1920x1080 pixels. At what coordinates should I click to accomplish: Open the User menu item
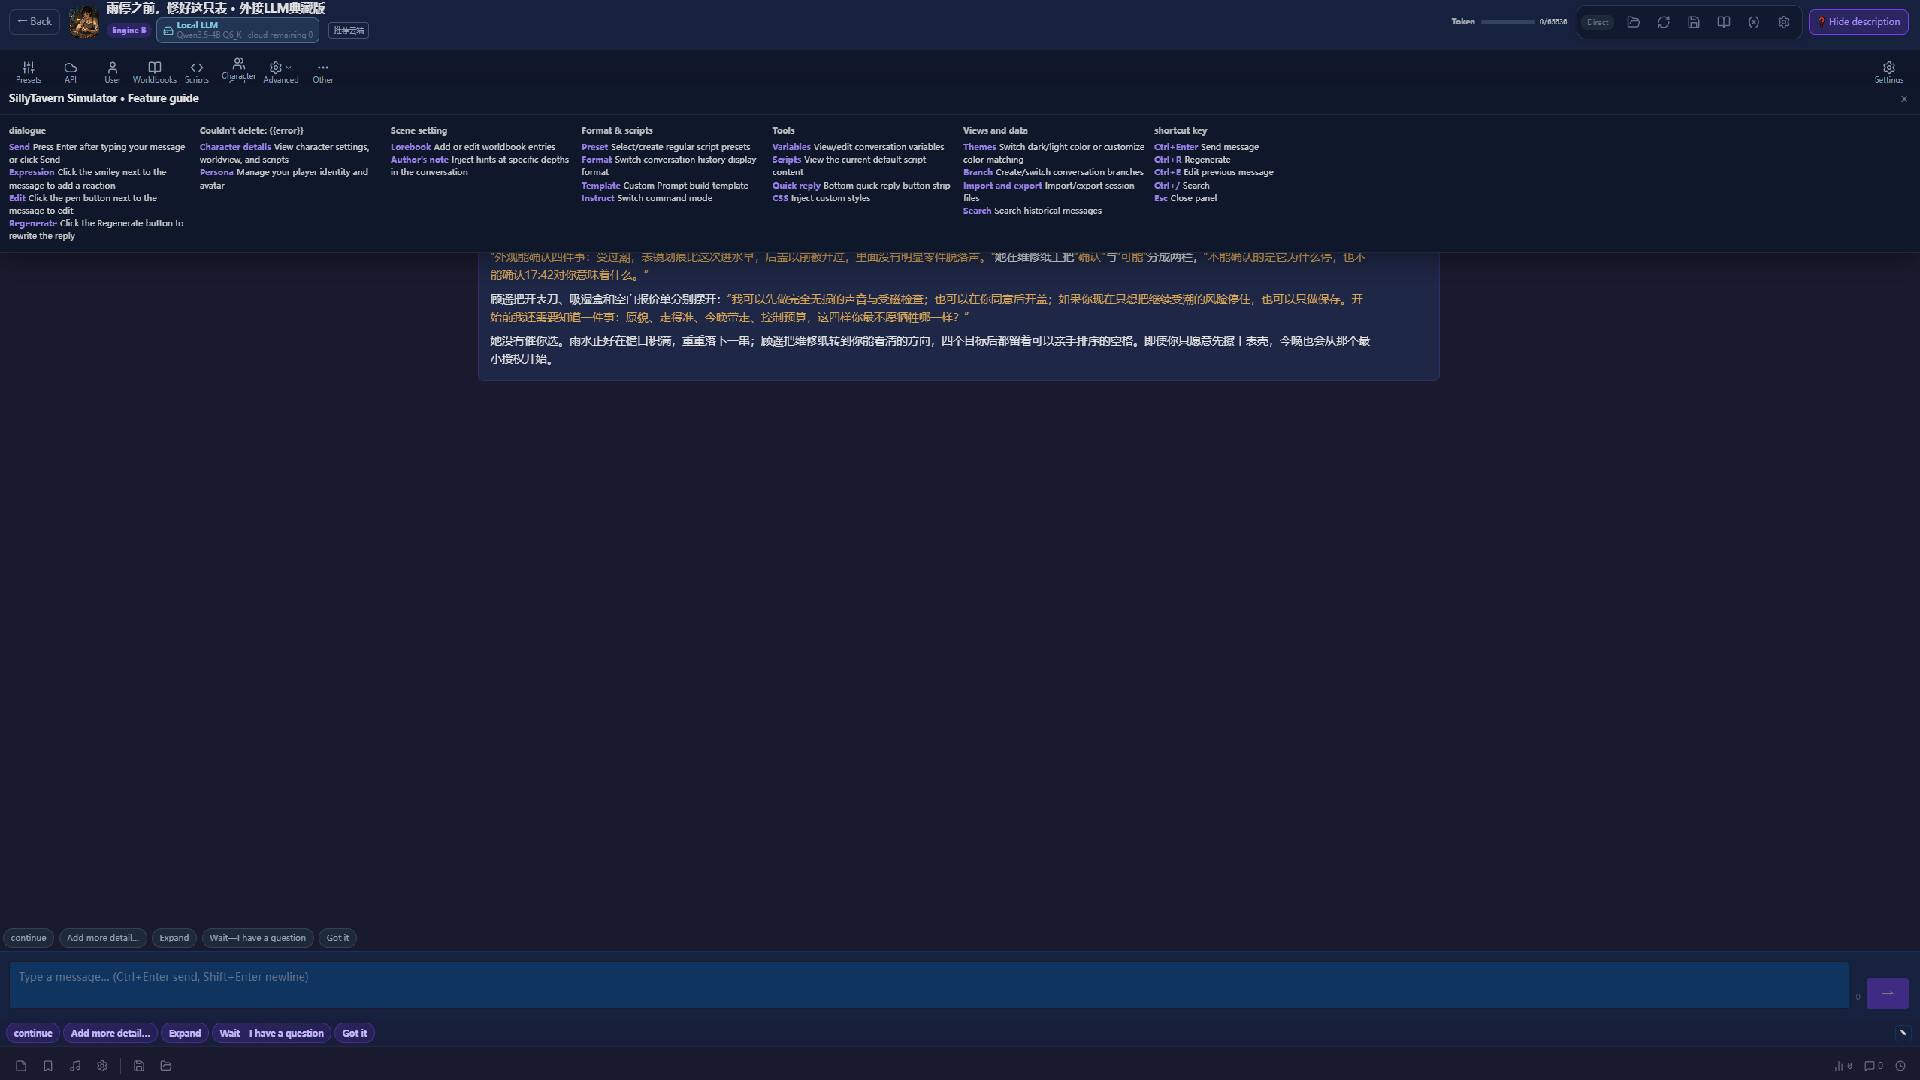pyautogui.click(x=111, y=72)
